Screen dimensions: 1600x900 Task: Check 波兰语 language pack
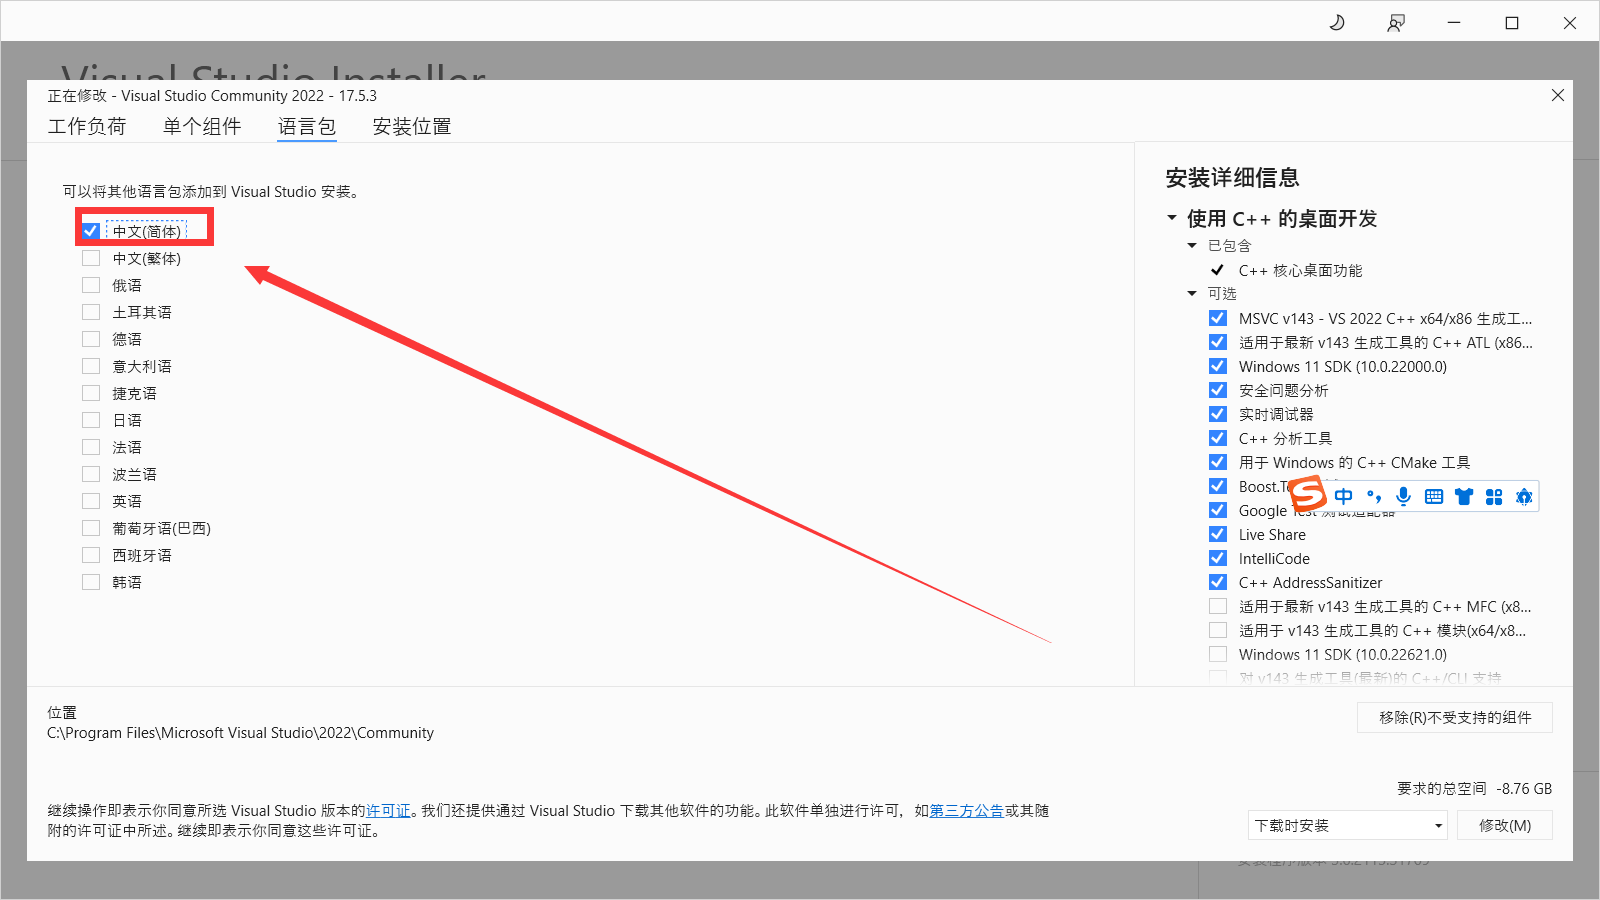(91, 474)
